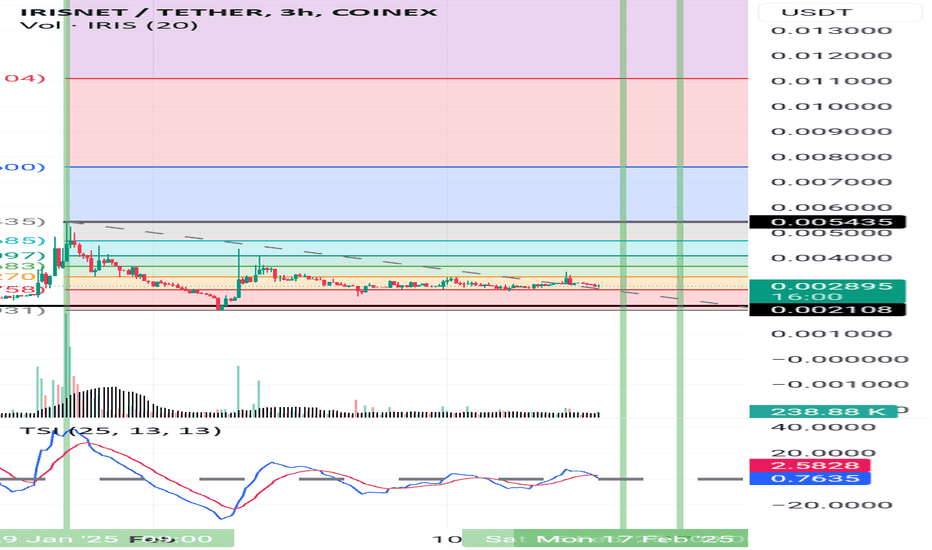This screenshot has height=550, width=932.
Task: Click the 0.002108 black price label
Action: tap(827, 309)
